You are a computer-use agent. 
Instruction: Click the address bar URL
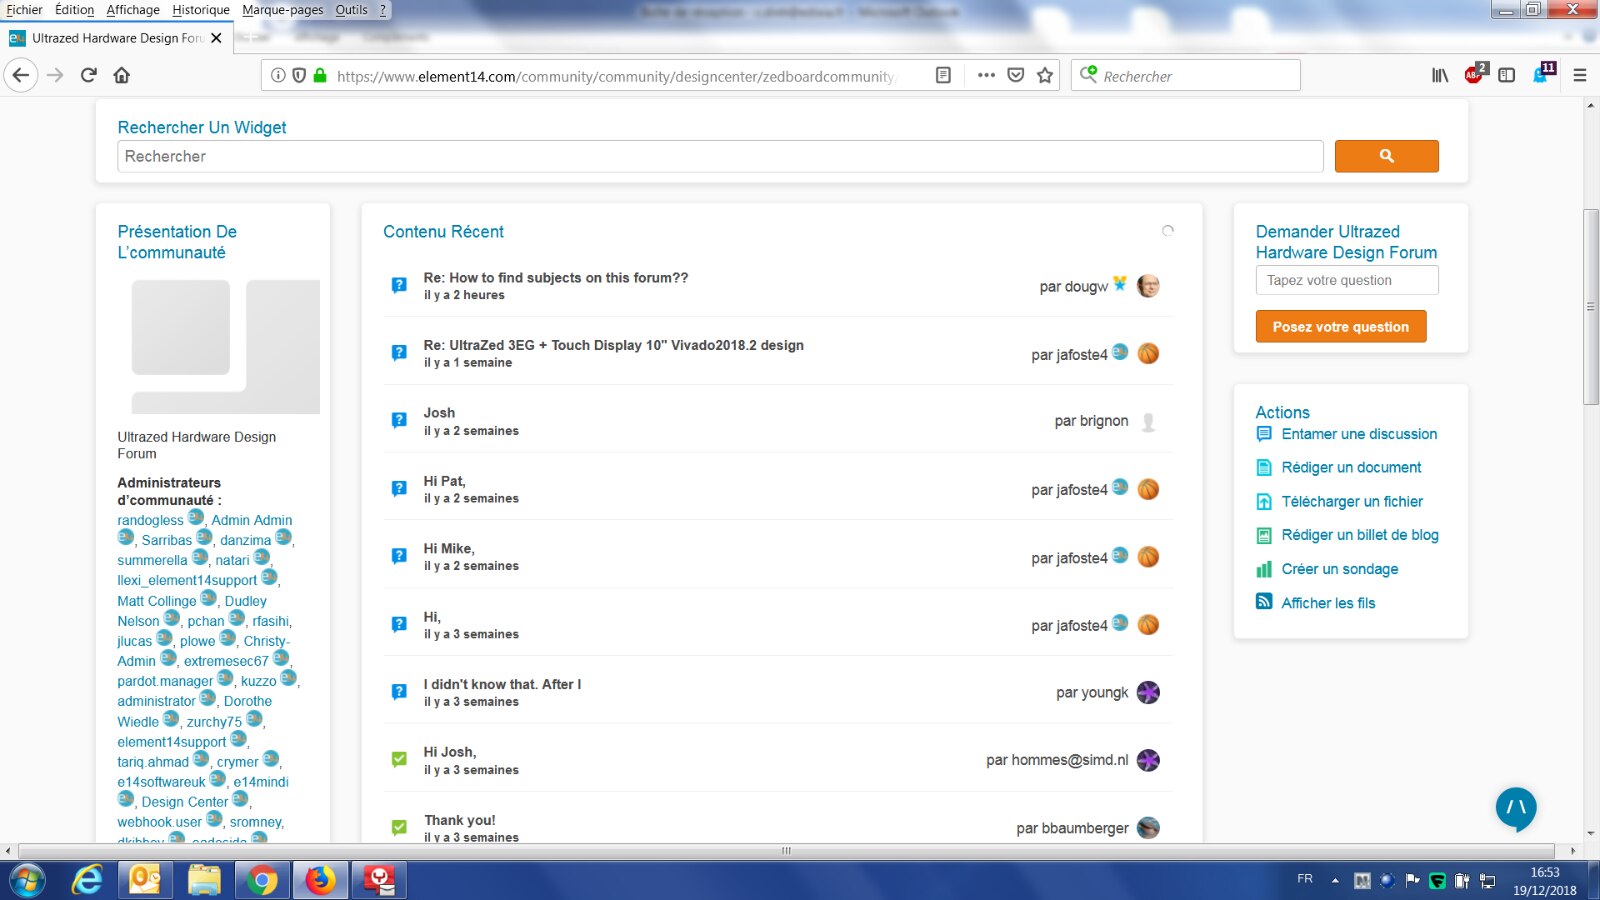(616, 76)
